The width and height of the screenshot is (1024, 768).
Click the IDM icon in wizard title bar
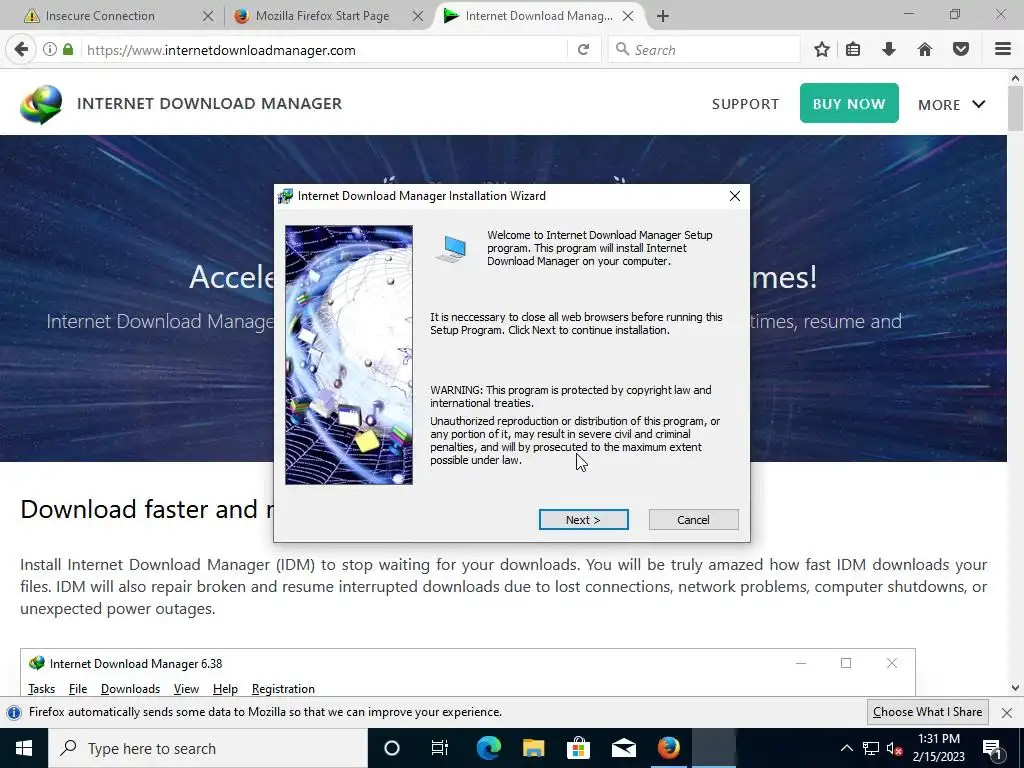coord(285,196)
